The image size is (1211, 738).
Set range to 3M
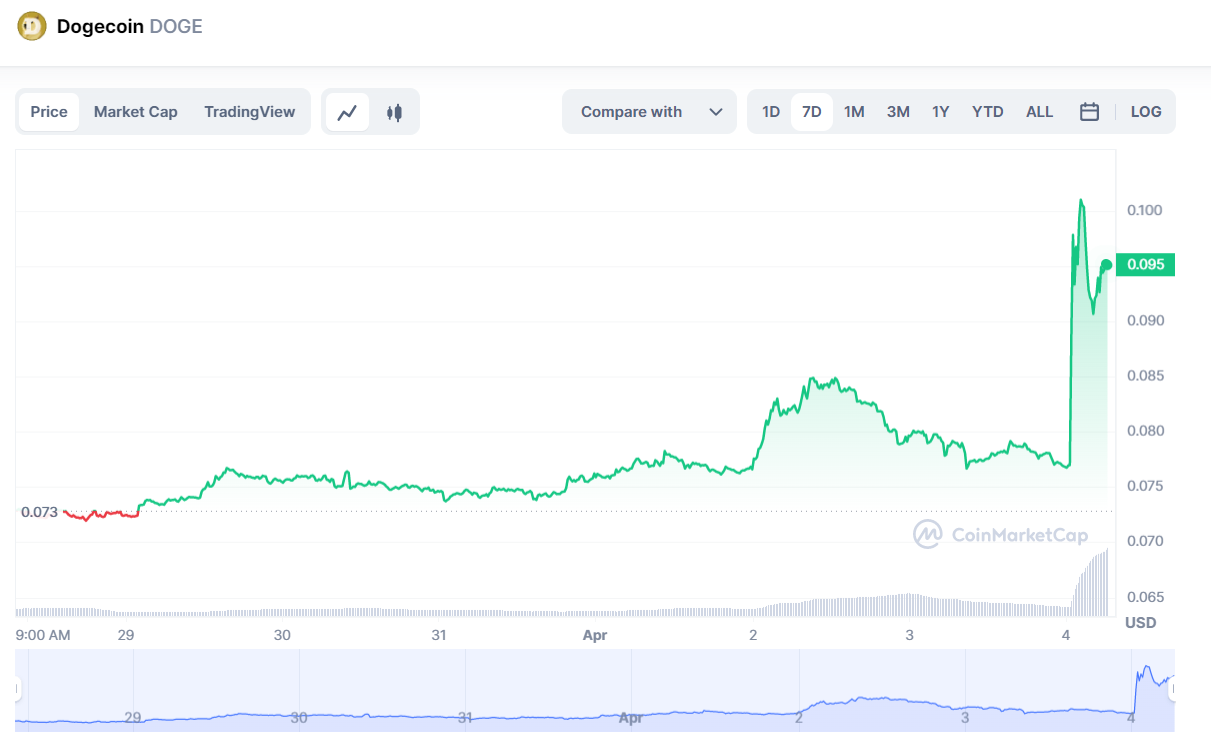coord(898,112)
